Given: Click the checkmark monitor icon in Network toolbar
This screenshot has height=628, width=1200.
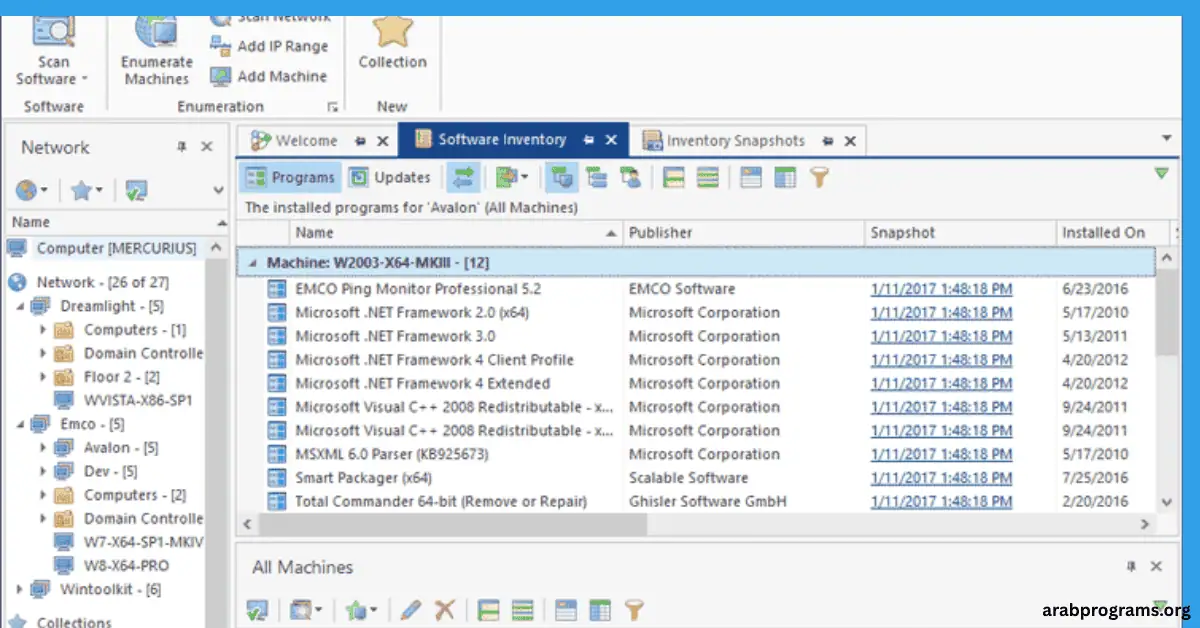Looking at the screenshot, I should pyautogui.click(x=137, y=190).
